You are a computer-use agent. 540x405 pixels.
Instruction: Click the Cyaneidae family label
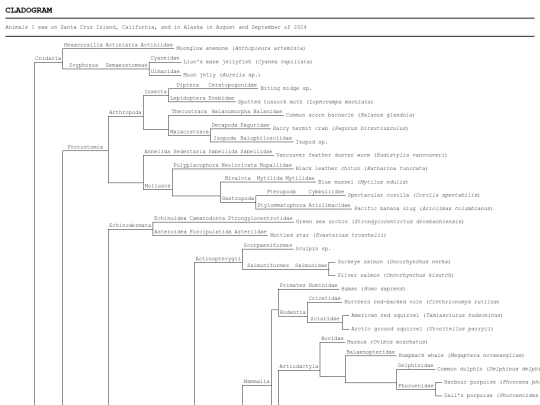(x=165, y=58)
